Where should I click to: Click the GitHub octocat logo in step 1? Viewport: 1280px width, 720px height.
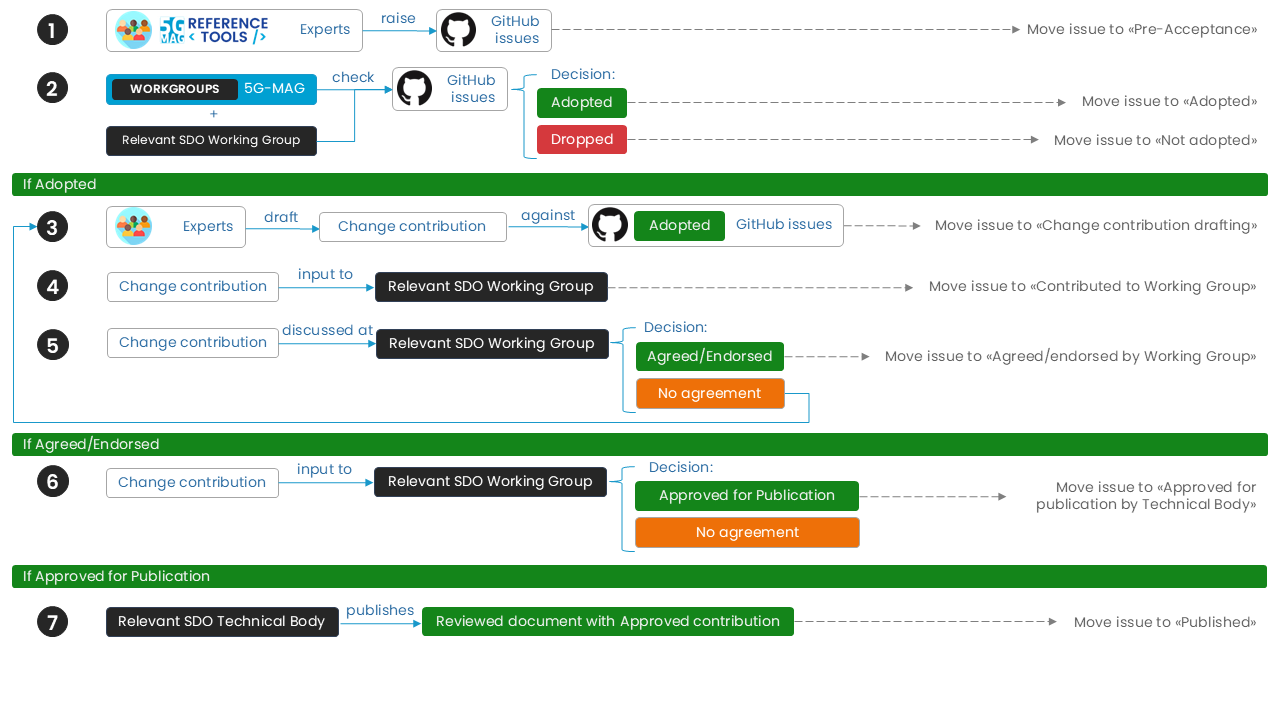[x=459, y=30]
